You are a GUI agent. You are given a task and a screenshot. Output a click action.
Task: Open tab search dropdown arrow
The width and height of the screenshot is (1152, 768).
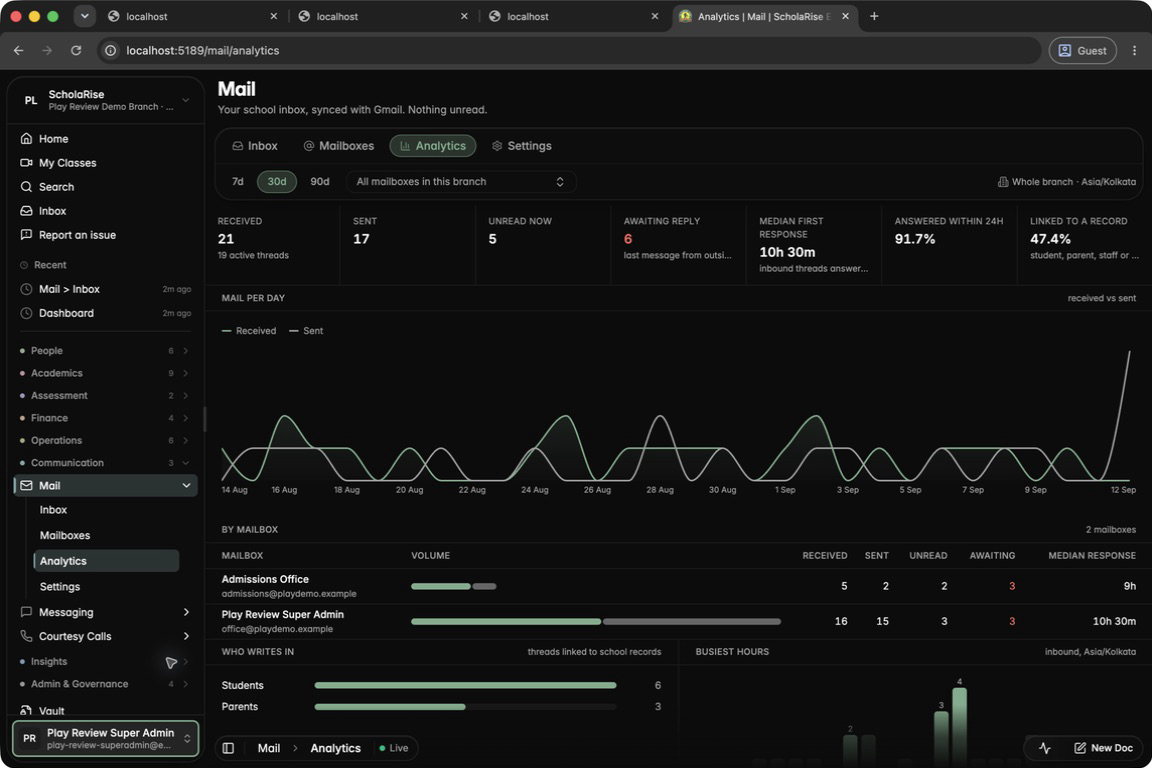tap(84, 16)
